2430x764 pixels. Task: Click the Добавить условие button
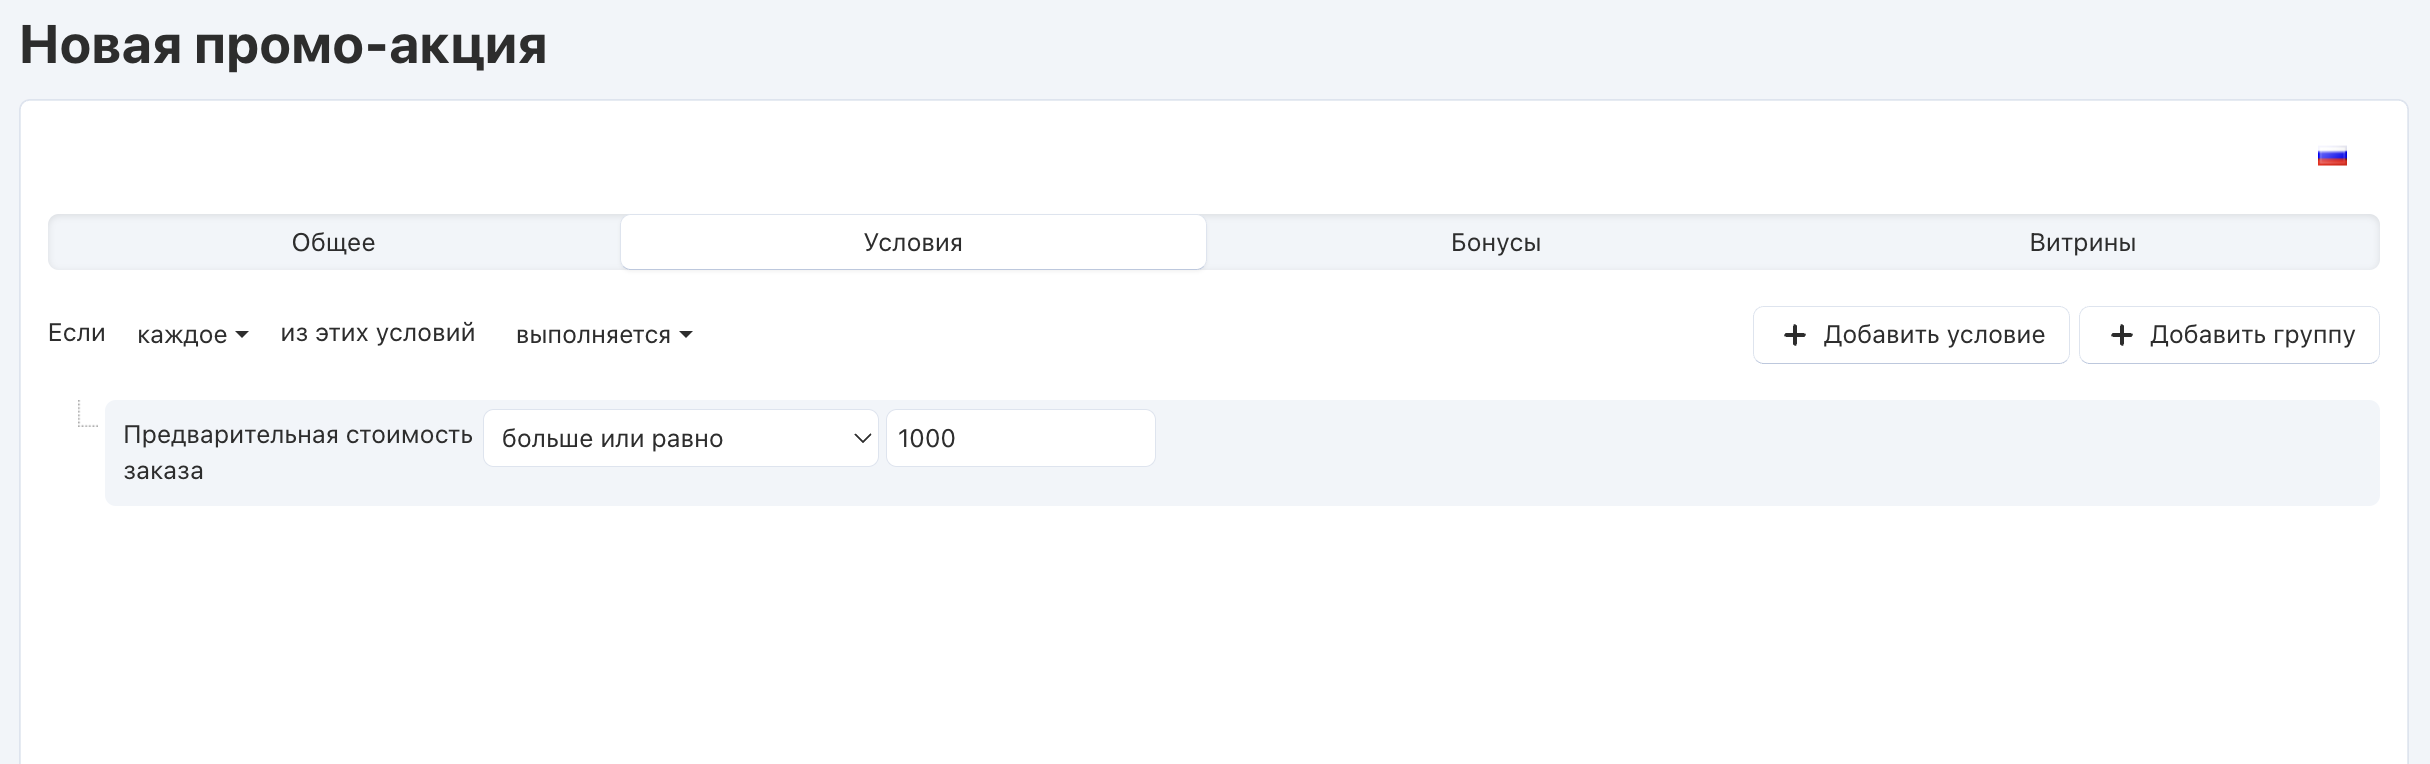pyautogui.click(x=1911, y=335)
